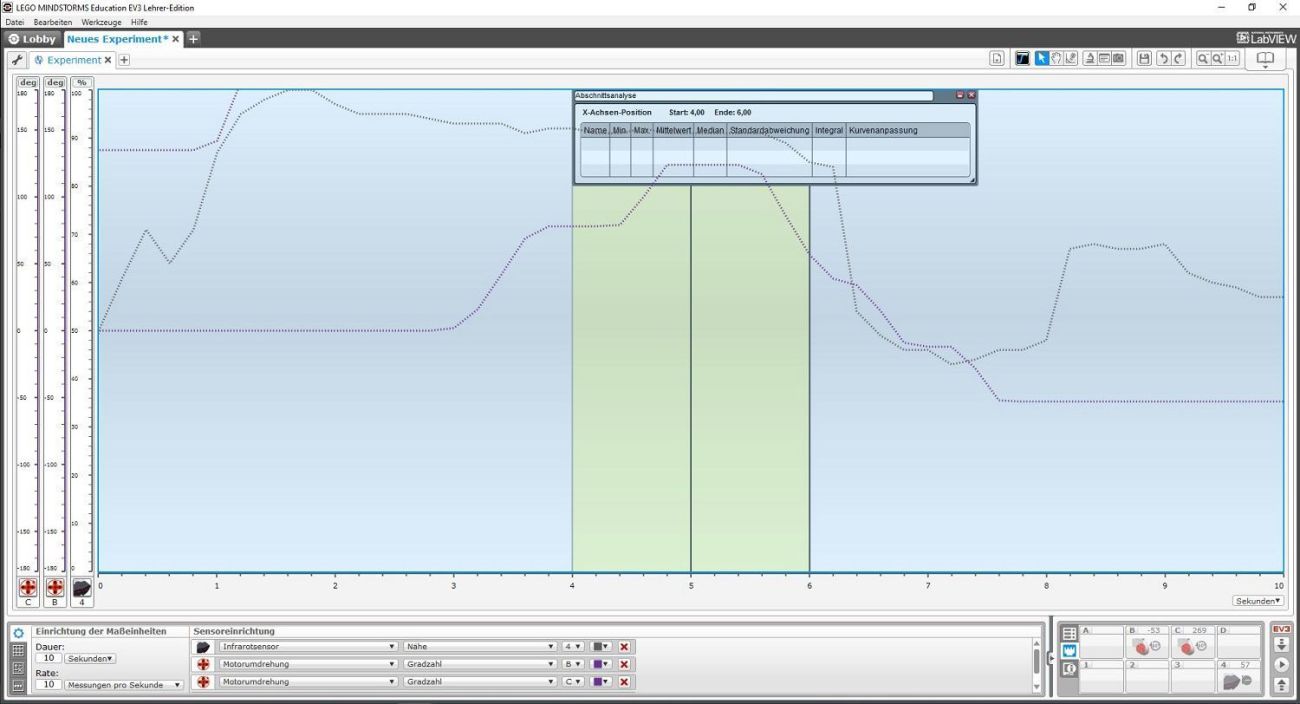
Task: Open color picker for motor B line
Action: point(600,664)
